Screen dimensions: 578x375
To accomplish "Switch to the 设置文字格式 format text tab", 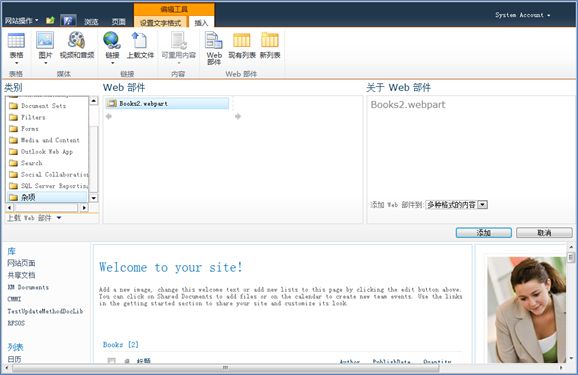I will [161, 22].
